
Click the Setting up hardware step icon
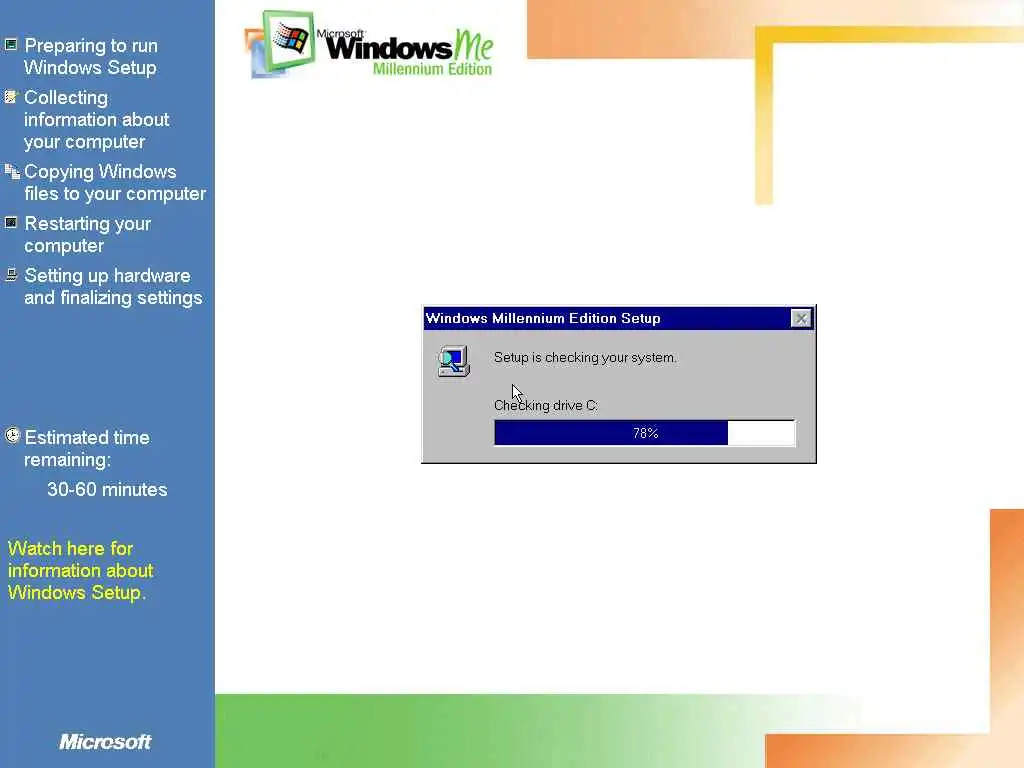point(11,274)
